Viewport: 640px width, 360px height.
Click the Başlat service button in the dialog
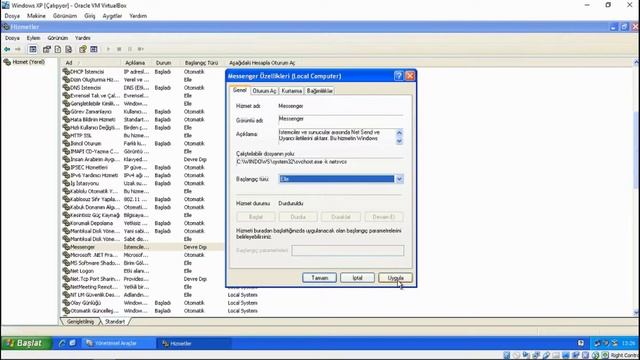[x=256, y=217]
